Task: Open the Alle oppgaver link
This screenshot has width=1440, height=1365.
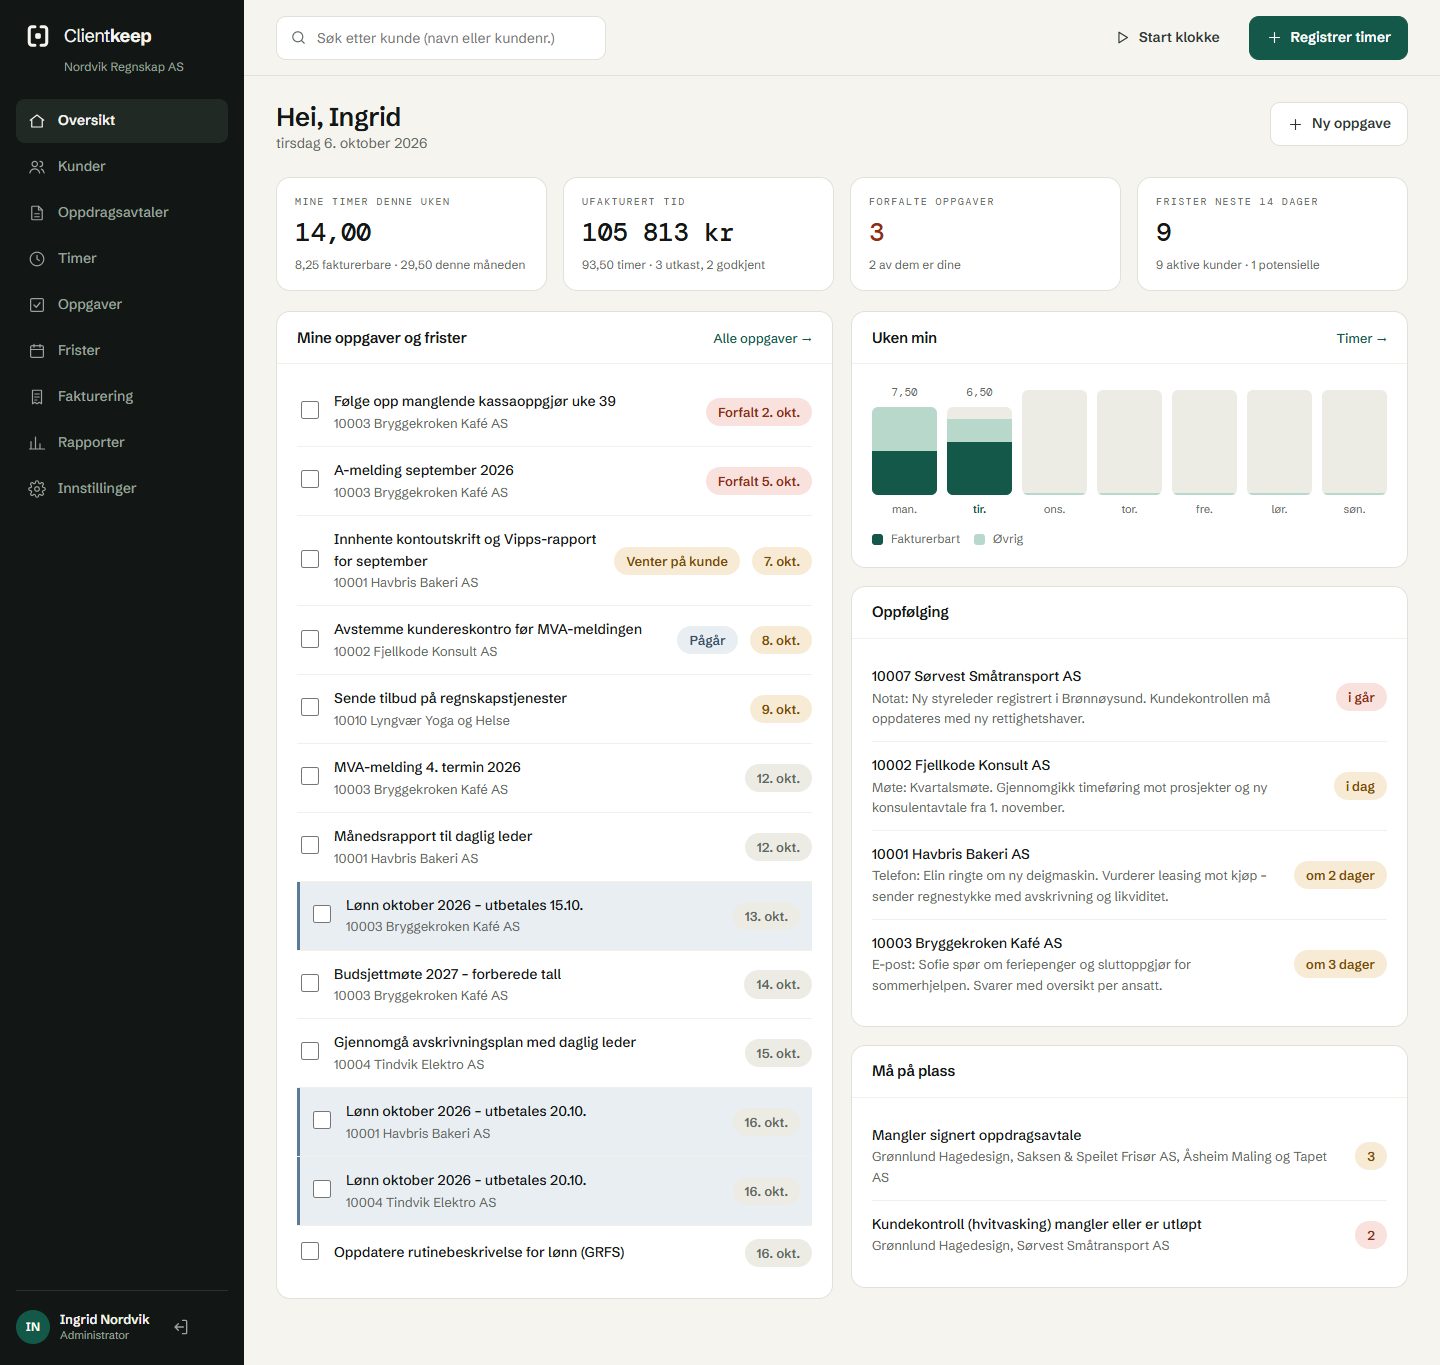Action: click(762, 339)
